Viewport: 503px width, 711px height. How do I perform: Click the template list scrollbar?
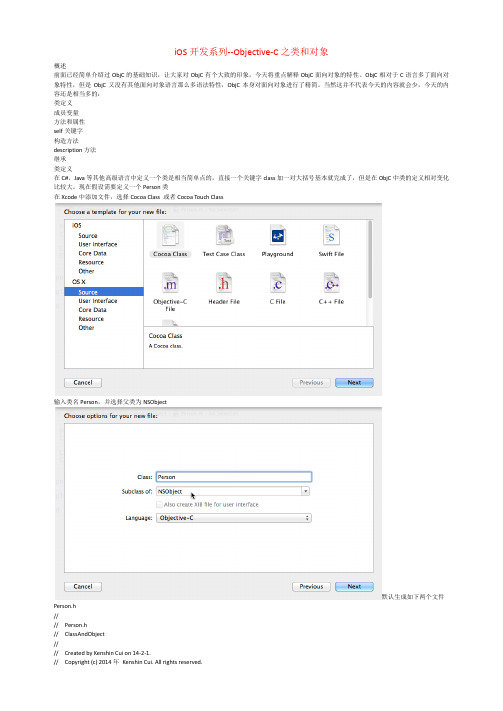(x=370, y=259)
